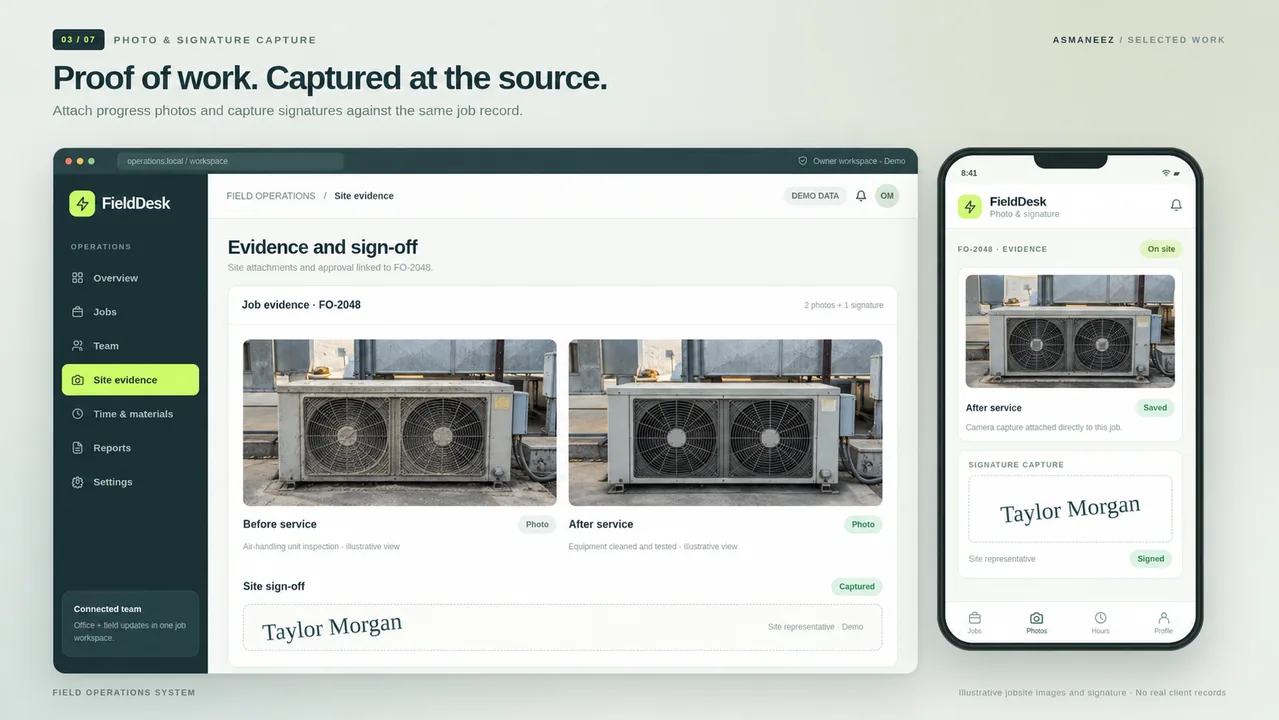Check notifications bell in the desktop header
Viewport: 1279px width, 720px height.
pos(861,196)
